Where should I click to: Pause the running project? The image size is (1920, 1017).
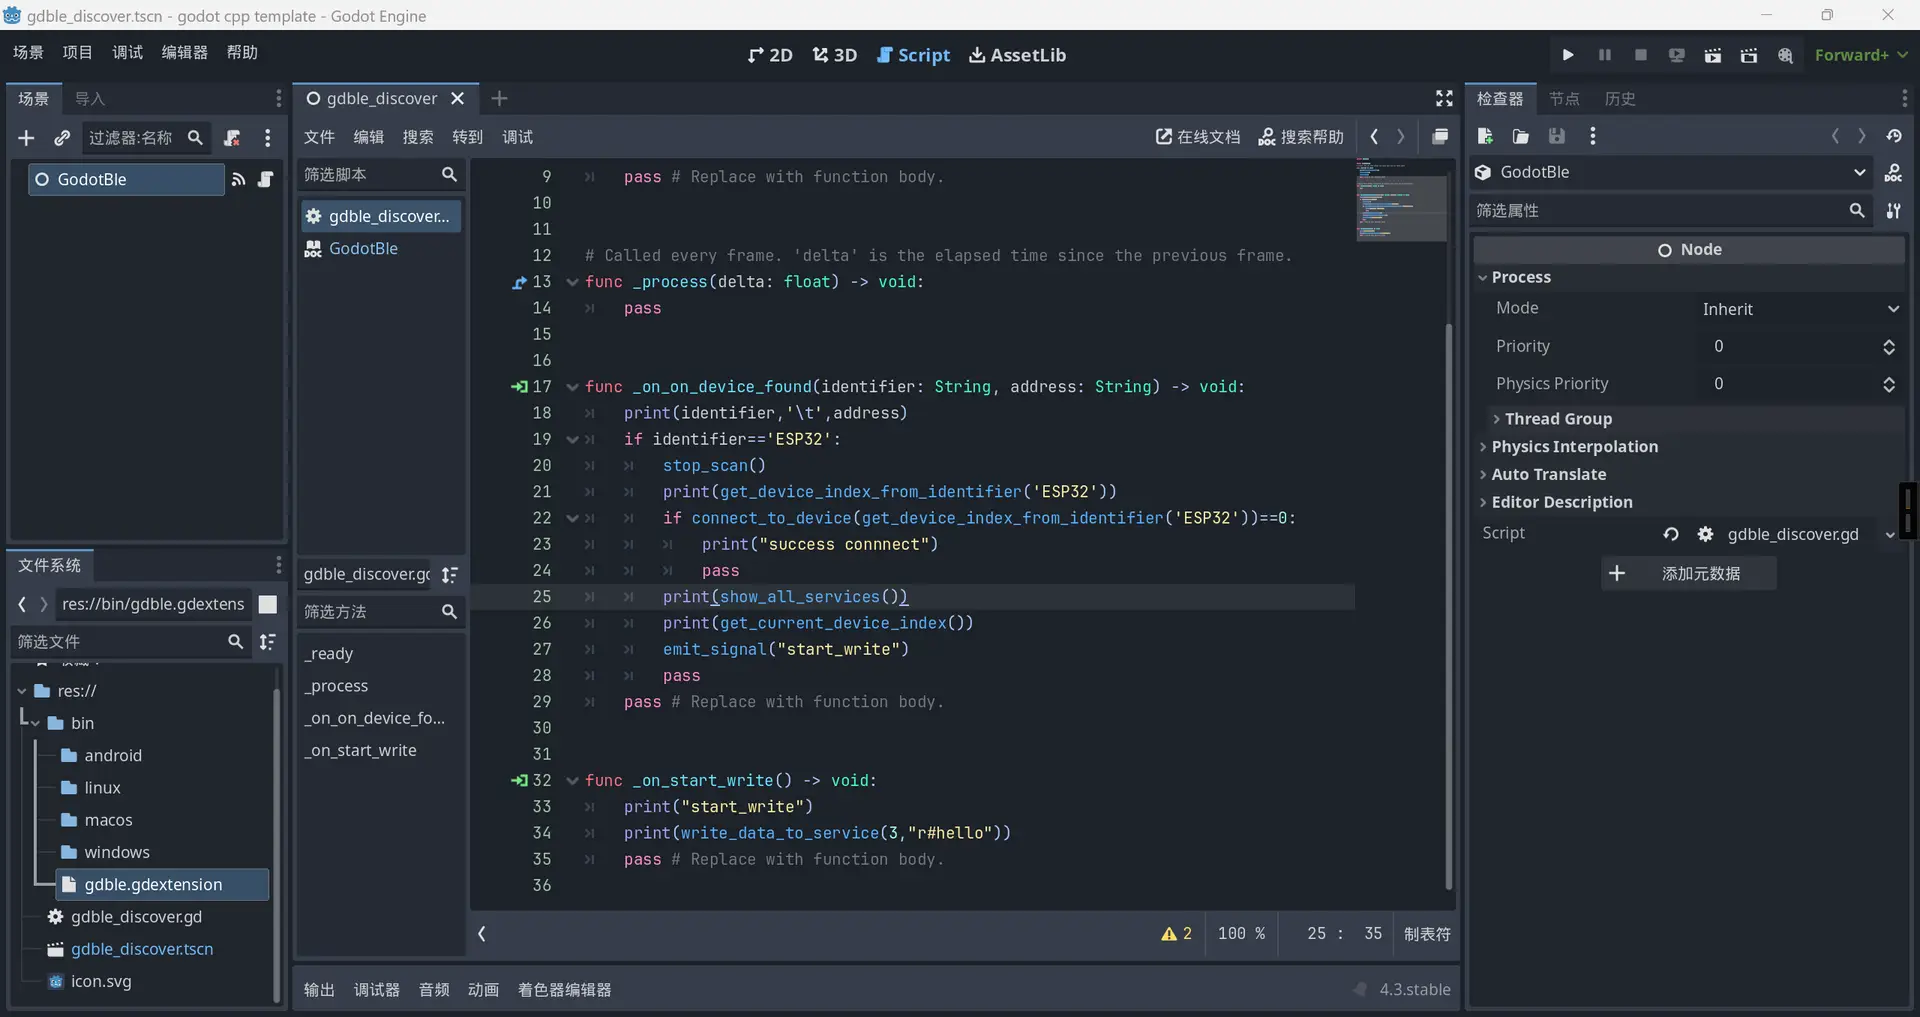tap(1605, 55)
